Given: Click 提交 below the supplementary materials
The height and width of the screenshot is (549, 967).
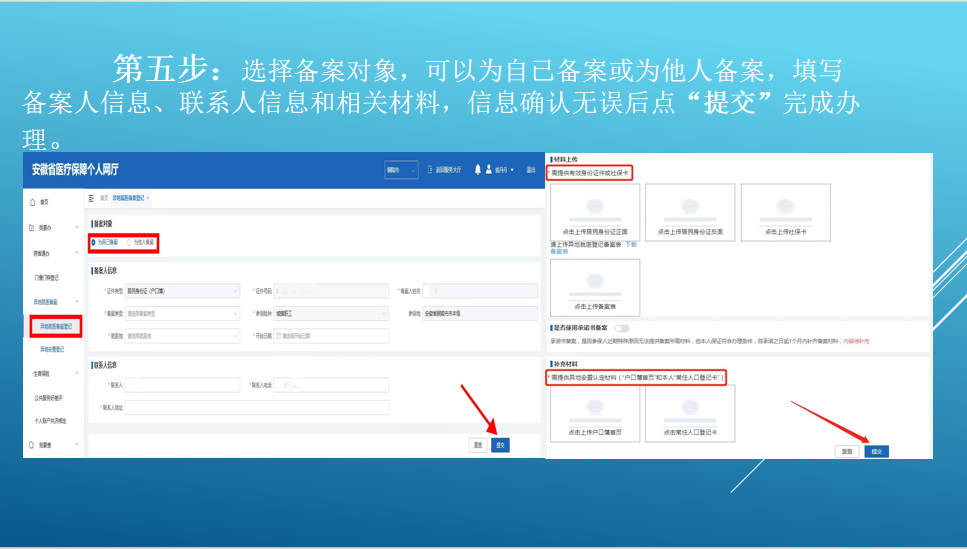Looking at the screenshot, I should tap(876, 452).
